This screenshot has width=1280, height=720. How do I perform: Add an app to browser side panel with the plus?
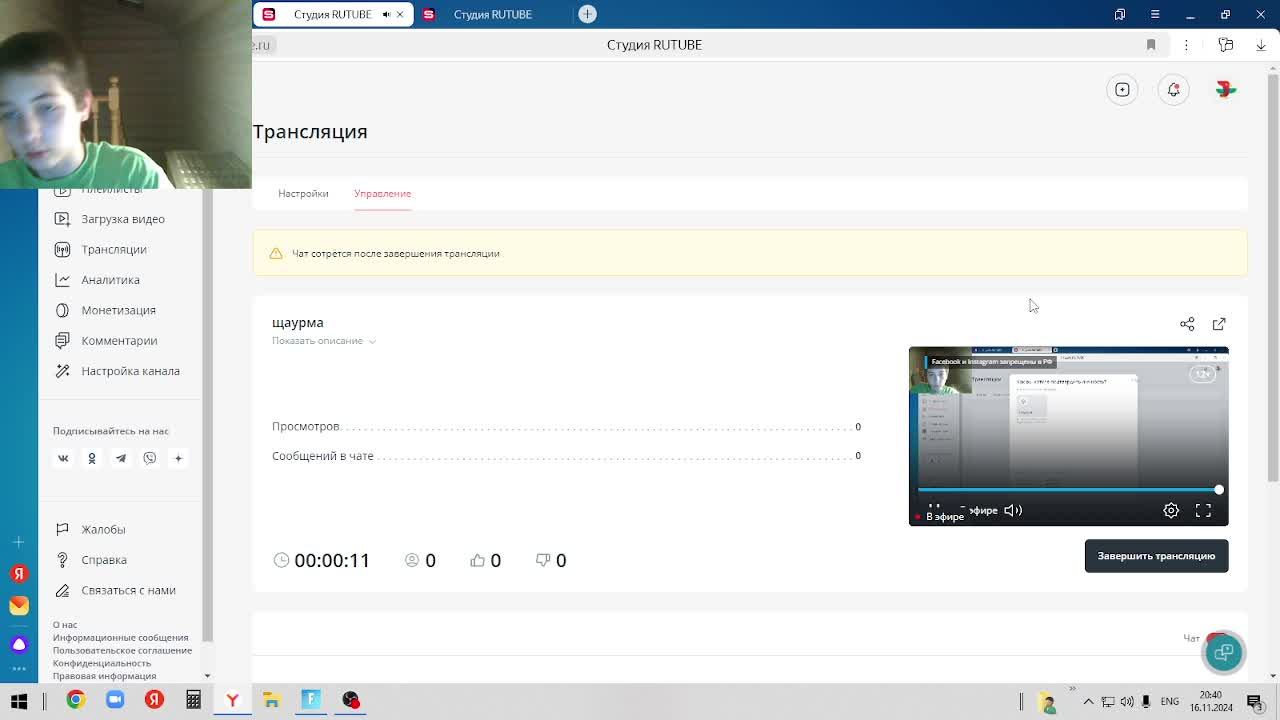19,541
